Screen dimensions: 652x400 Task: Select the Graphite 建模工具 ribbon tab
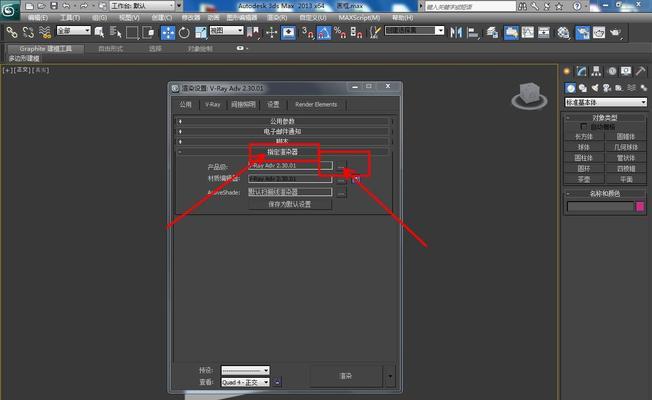pos(46,49)
